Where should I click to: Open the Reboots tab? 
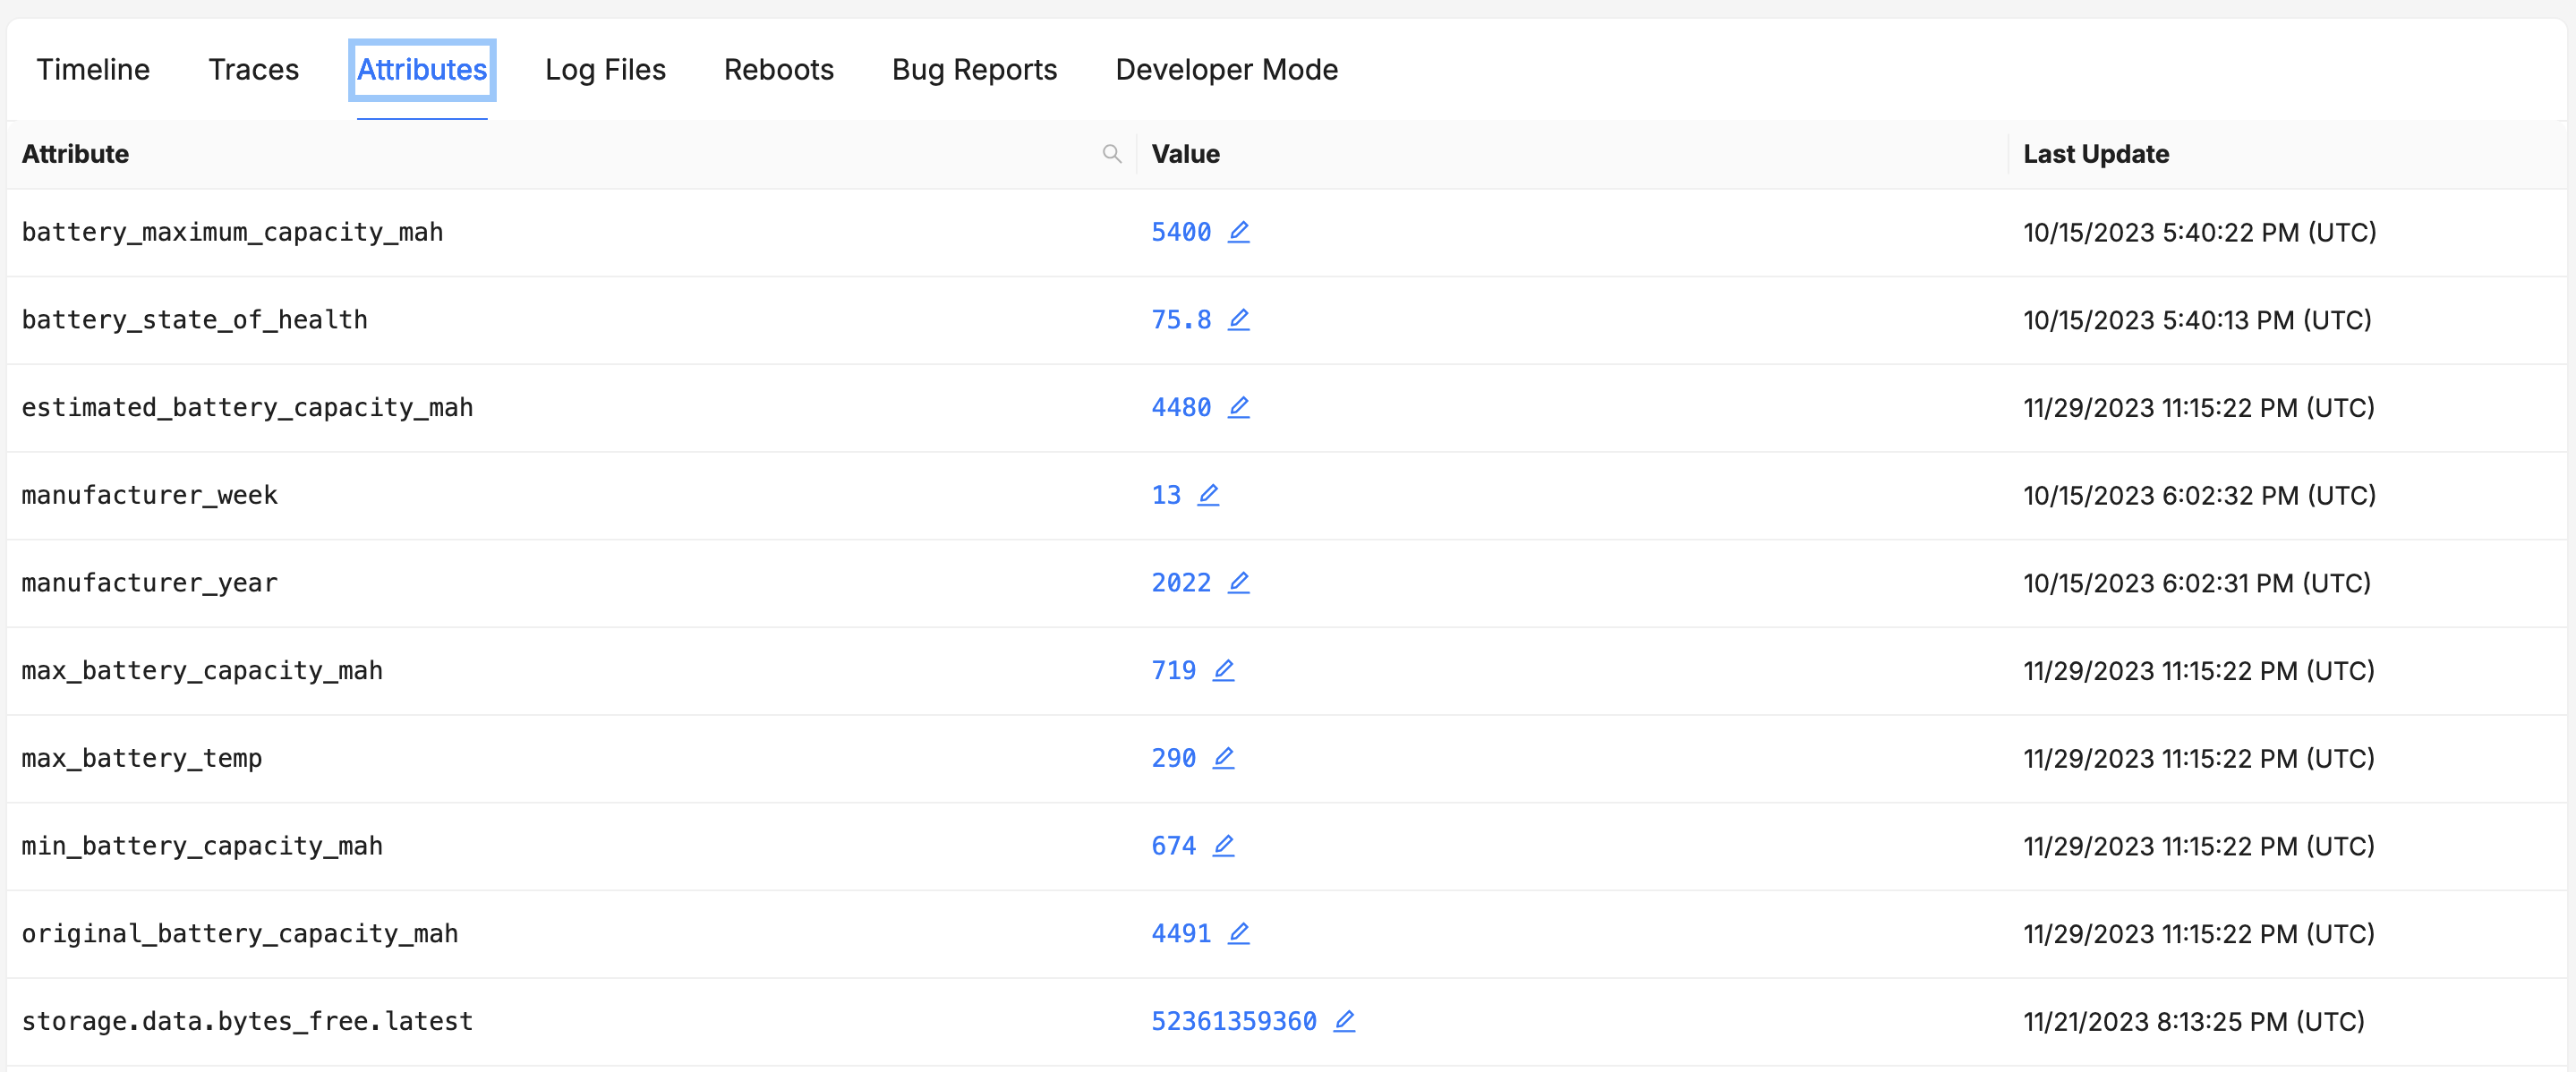pyautogui.click(x=778, y=70)
